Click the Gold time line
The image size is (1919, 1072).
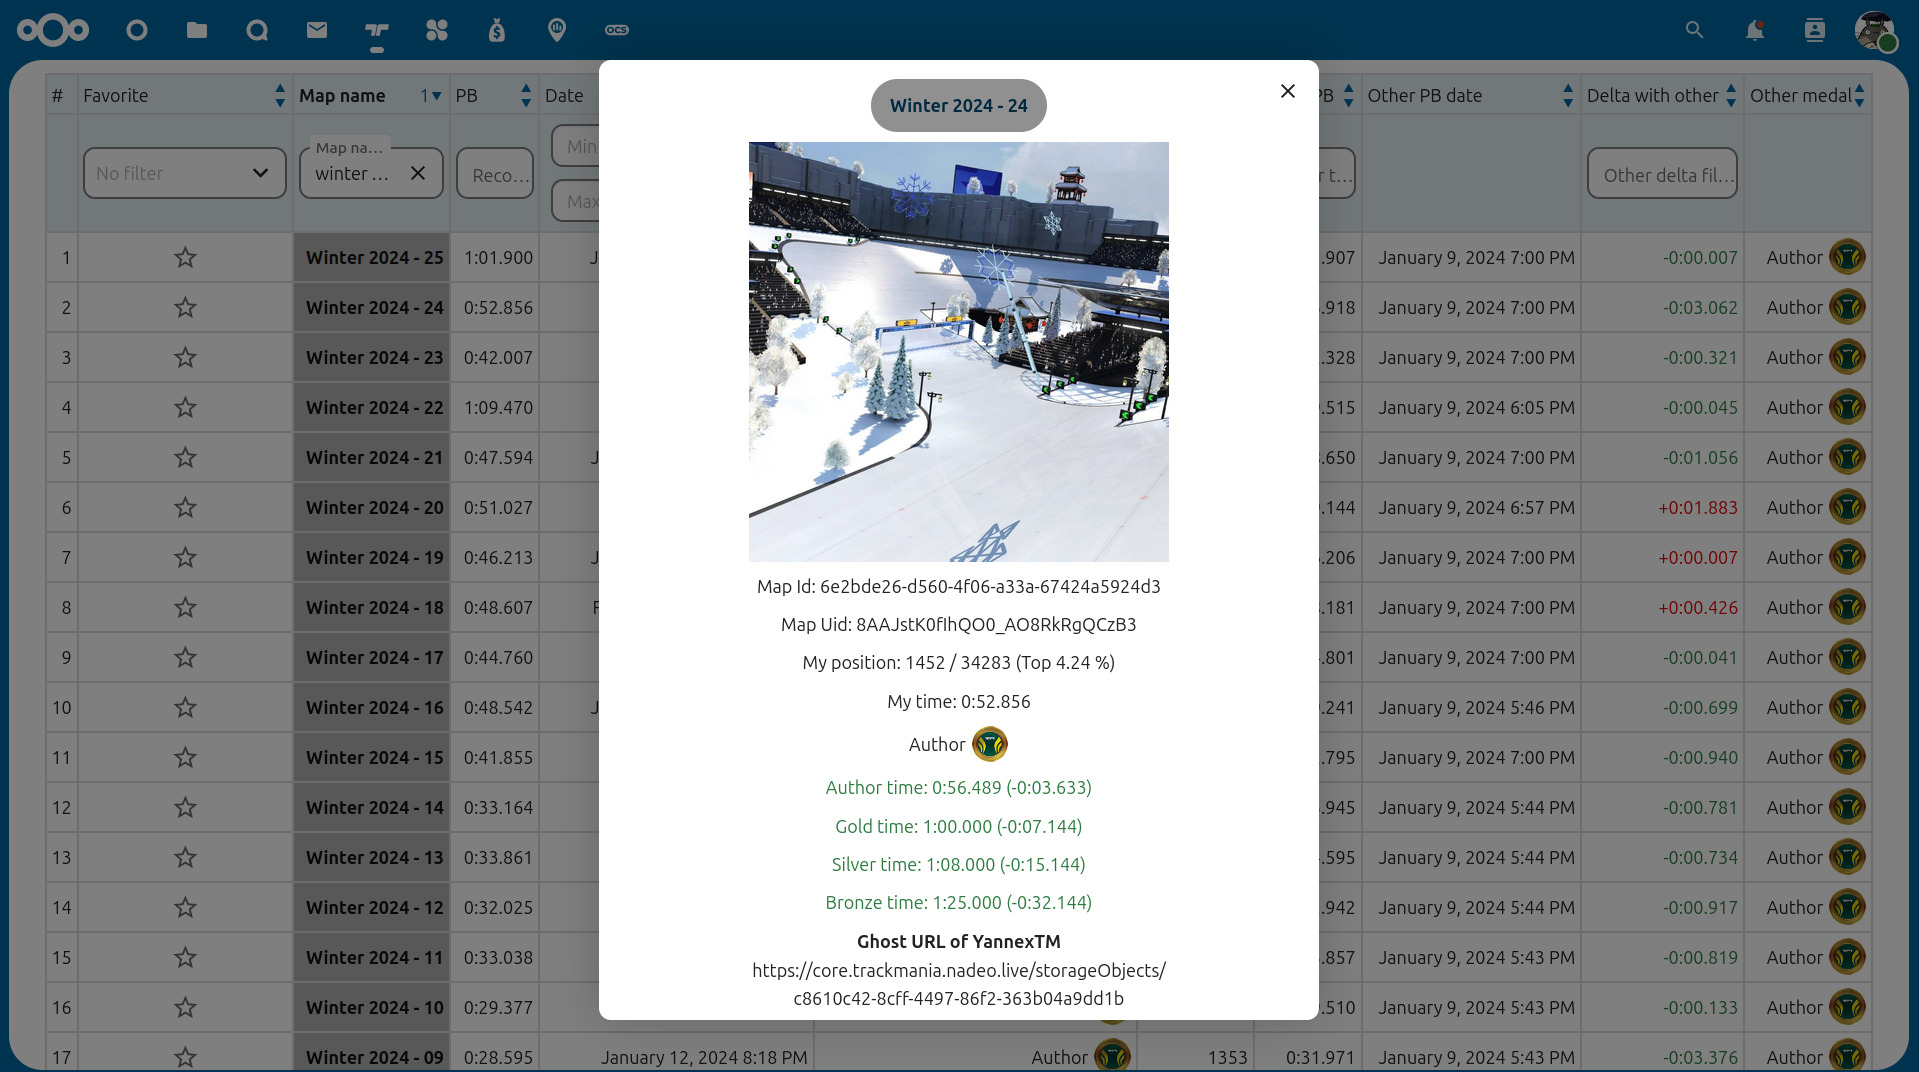[x=959, y=827]
